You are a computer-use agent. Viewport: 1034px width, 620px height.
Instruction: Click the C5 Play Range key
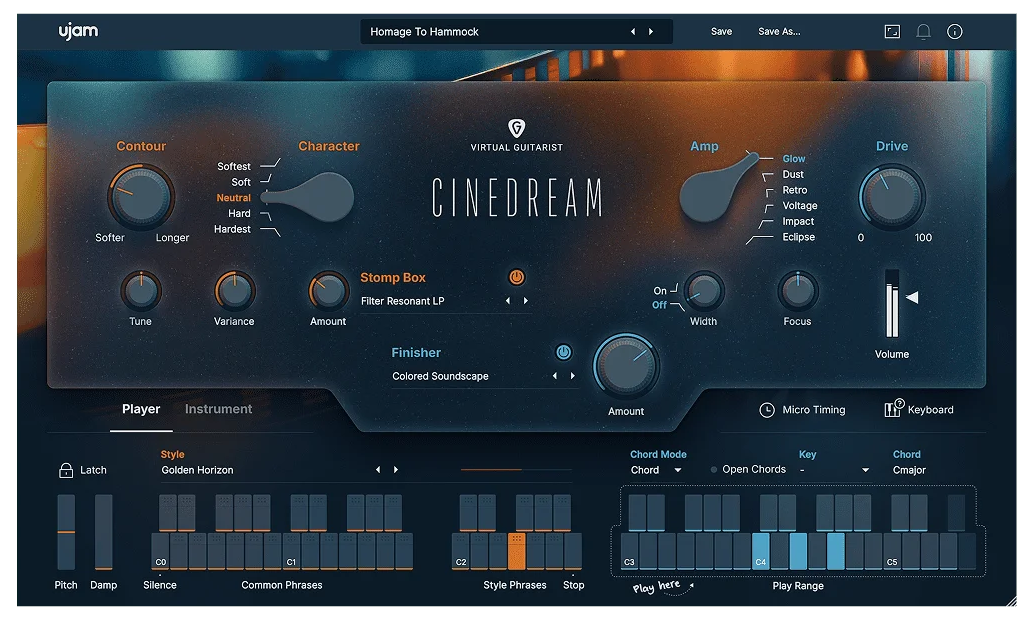pyautogui.click(x=892, y=551)
